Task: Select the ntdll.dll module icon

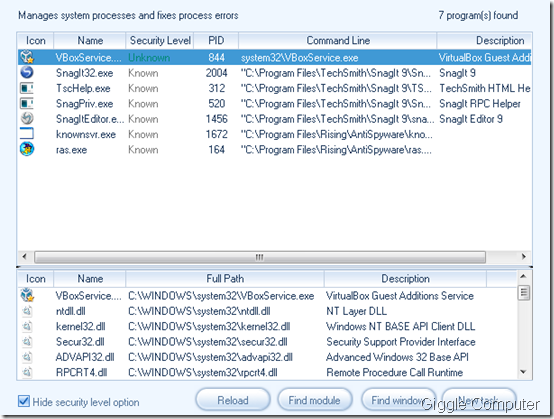Action: coord(27,311)
